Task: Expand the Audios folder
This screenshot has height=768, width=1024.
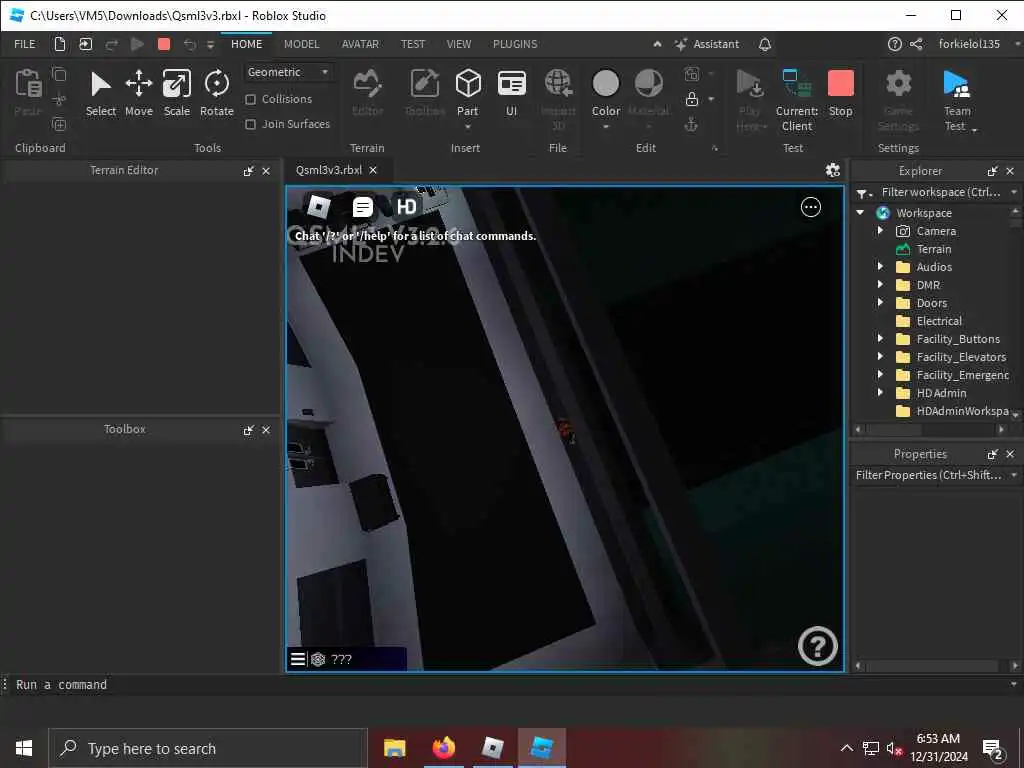Action: coord(880,266)
